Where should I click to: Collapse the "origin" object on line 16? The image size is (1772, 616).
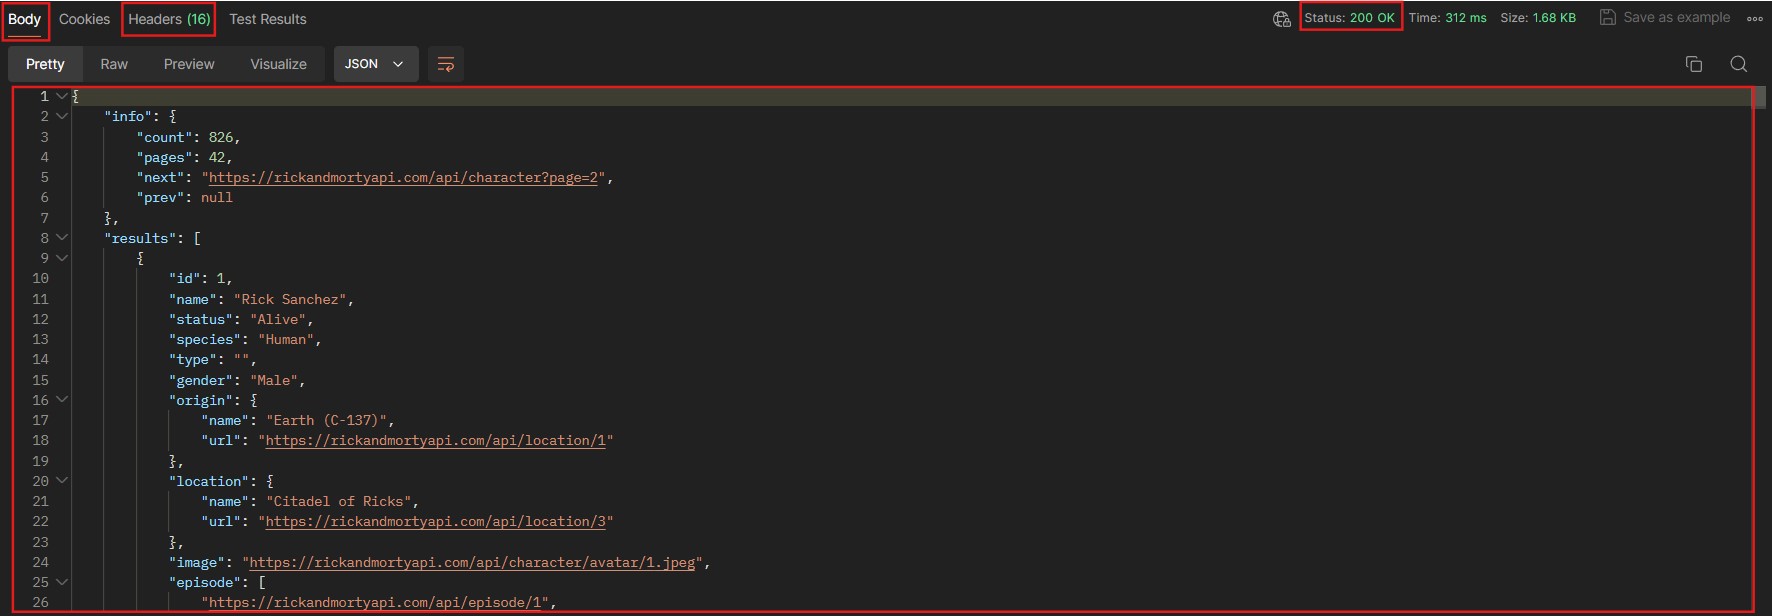62,400
